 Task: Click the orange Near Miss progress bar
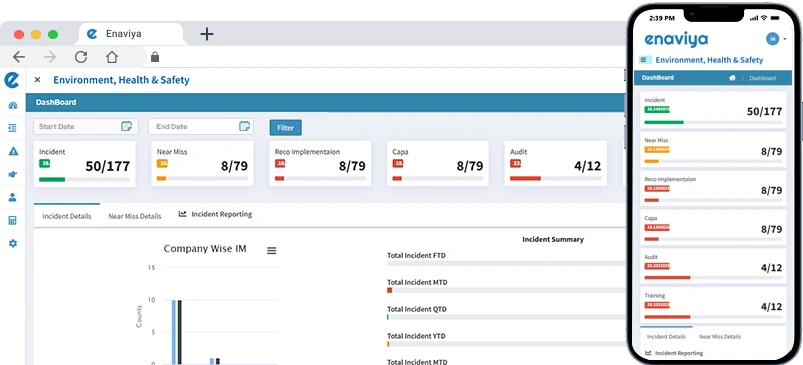pos(161,179)
